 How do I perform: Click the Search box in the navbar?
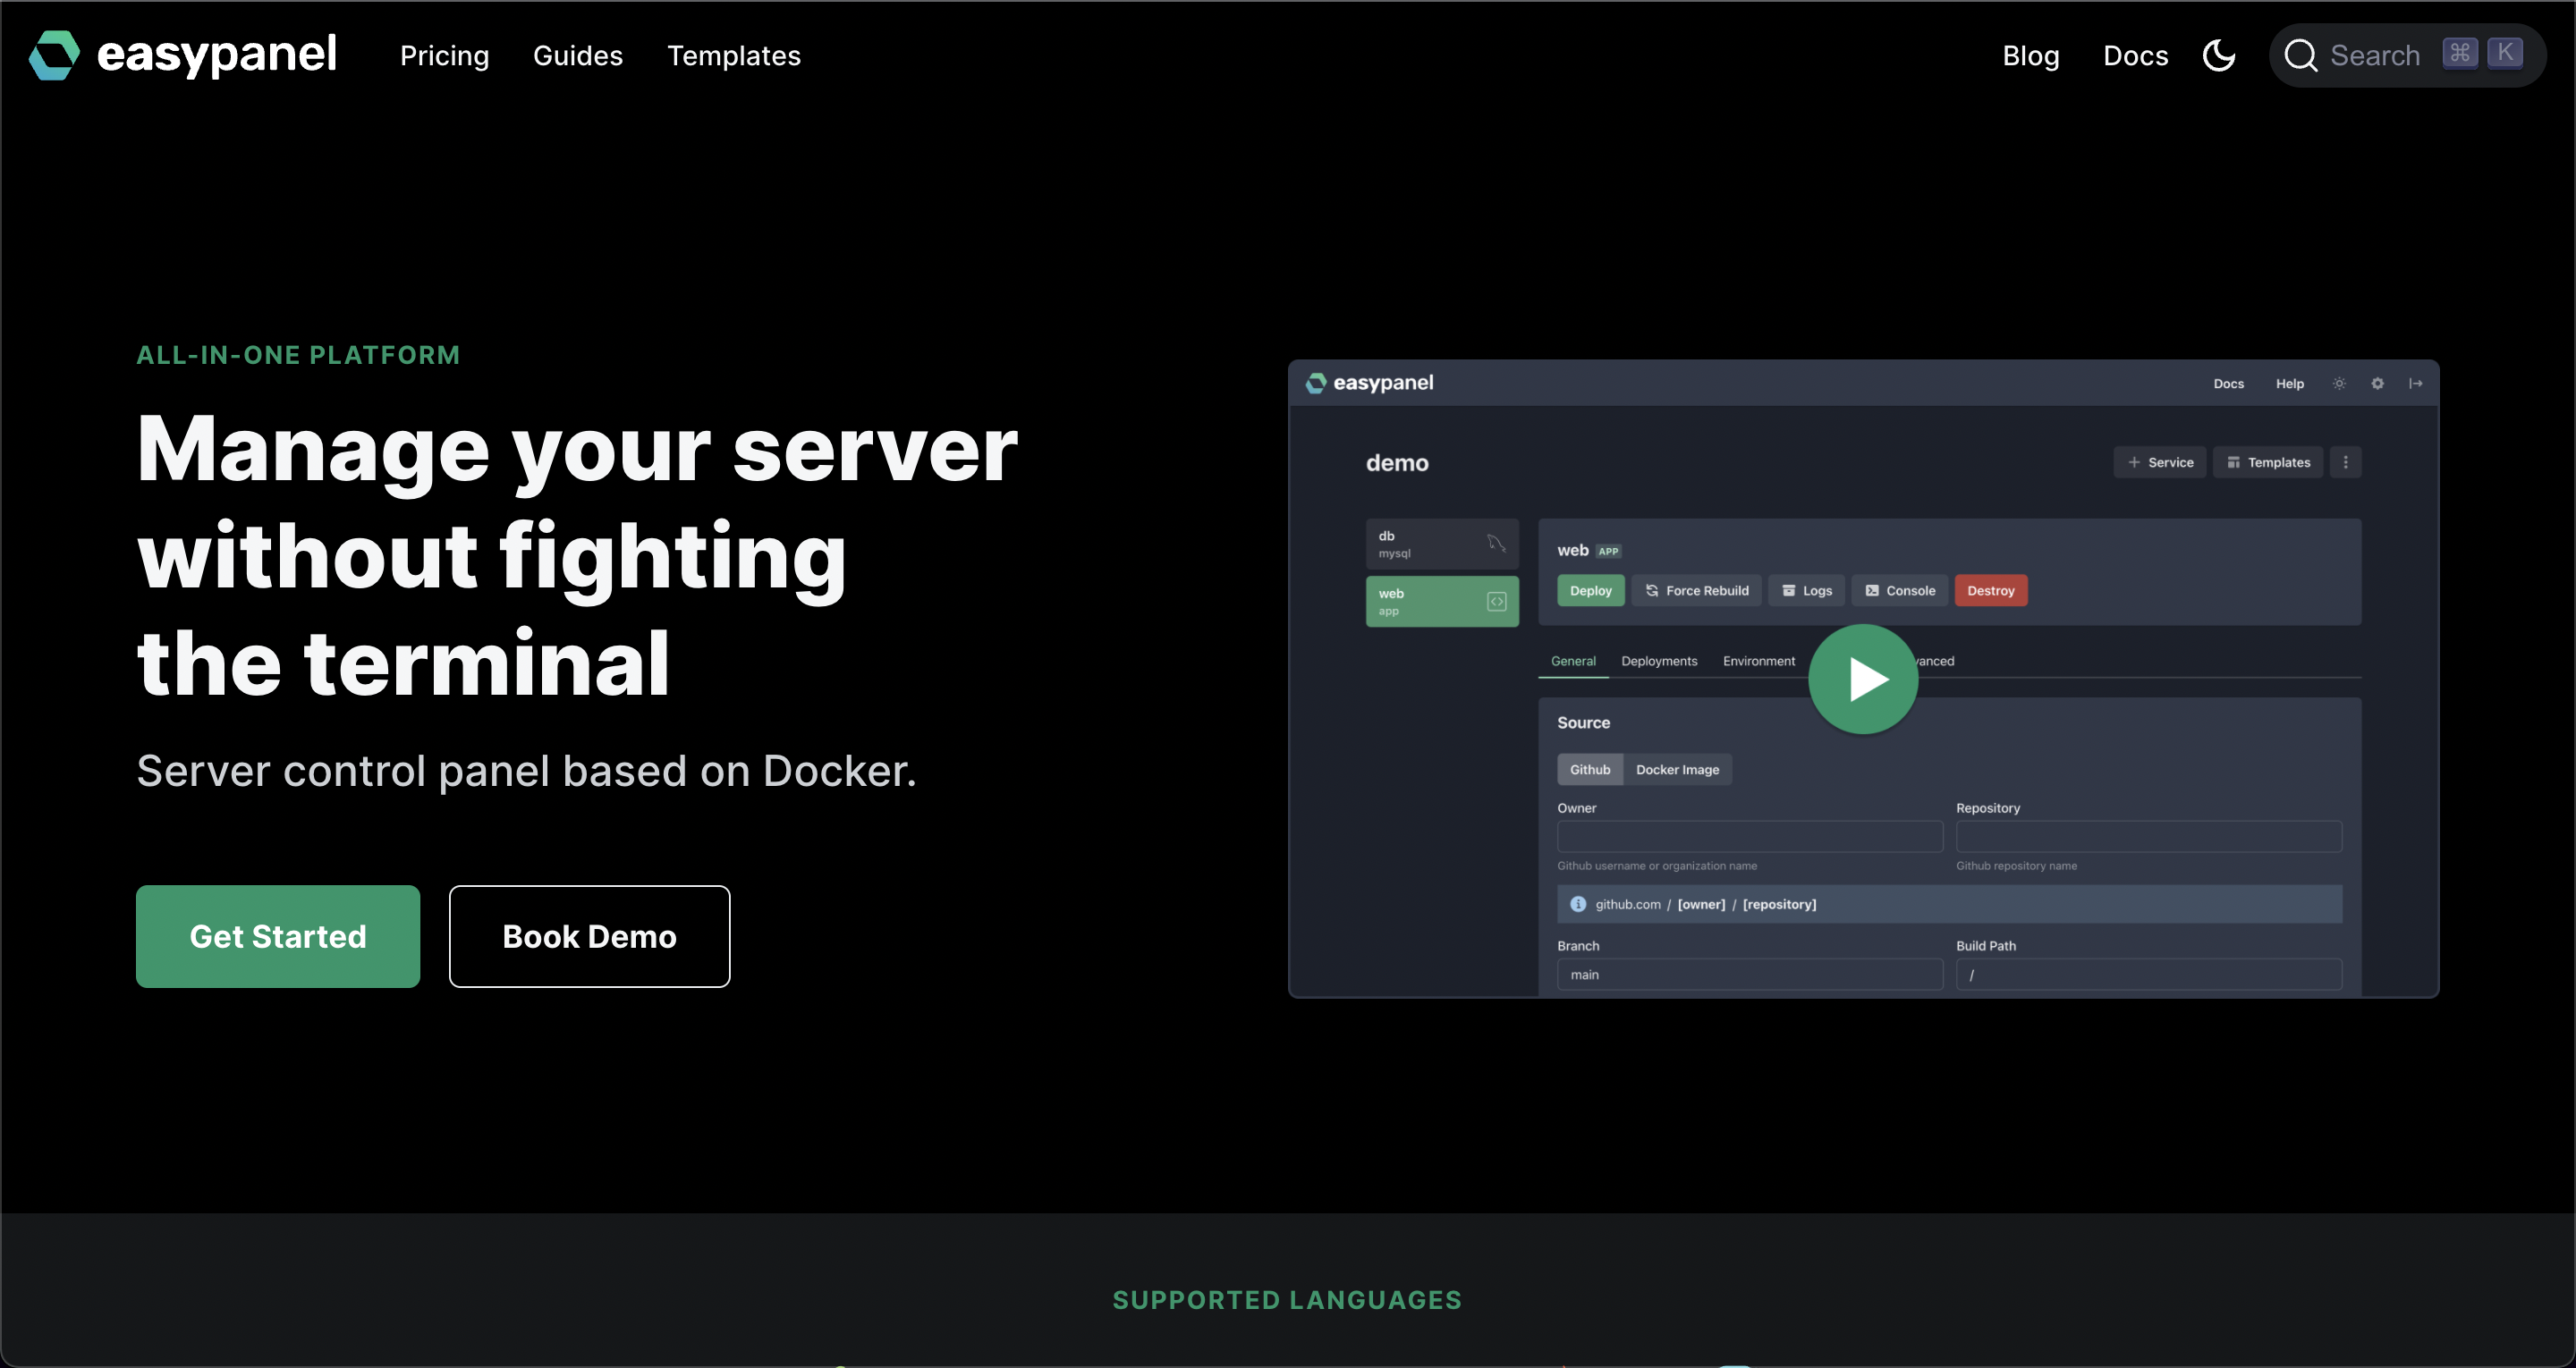[2407, 55]
